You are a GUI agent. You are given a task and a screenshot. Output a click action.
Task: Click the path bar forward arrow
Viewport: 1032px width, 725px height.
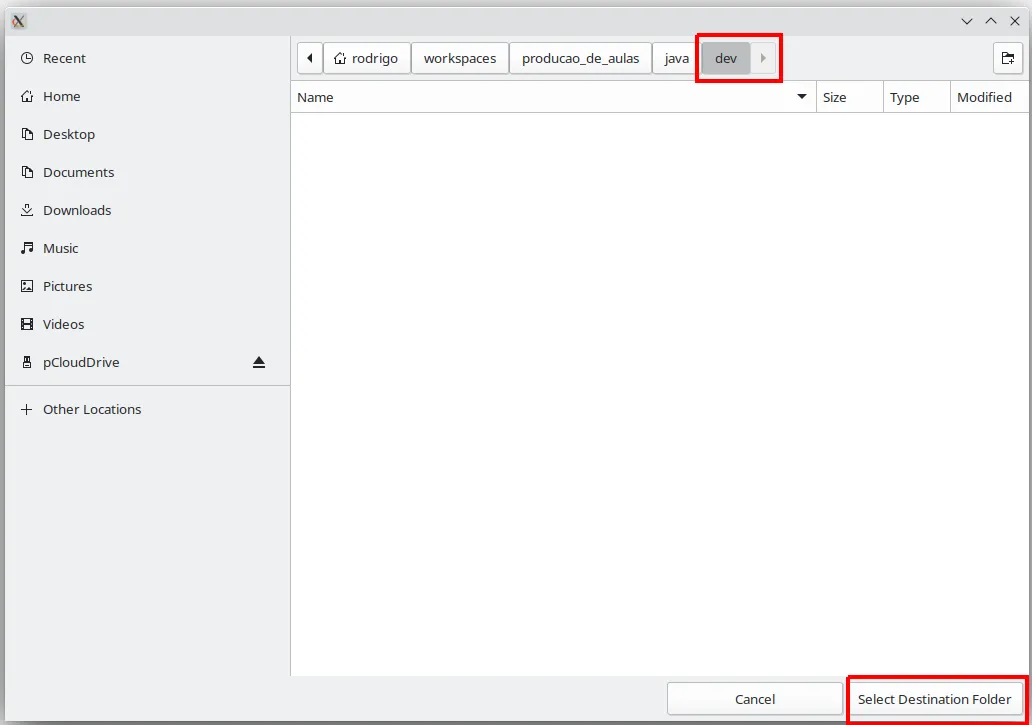click(763, 58)
